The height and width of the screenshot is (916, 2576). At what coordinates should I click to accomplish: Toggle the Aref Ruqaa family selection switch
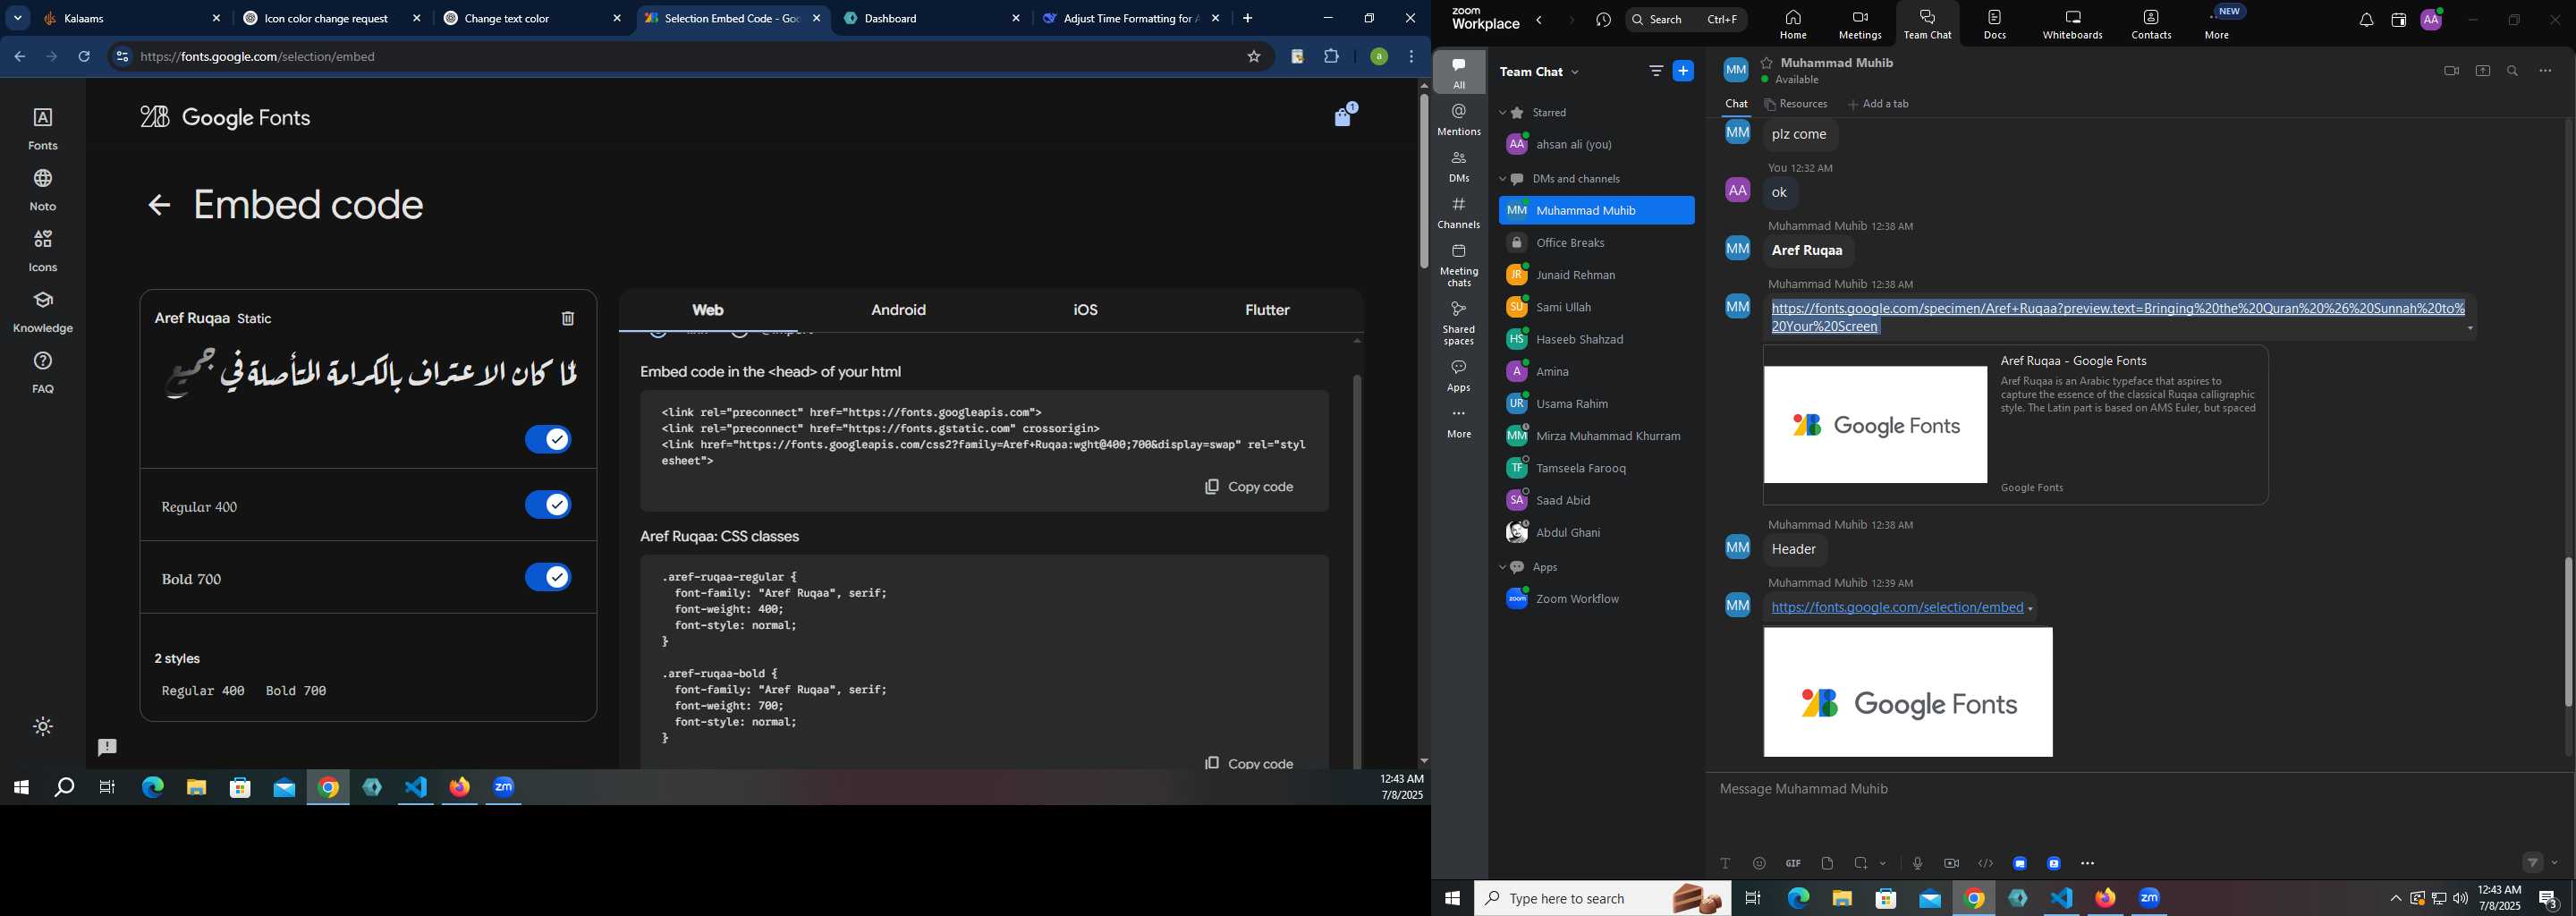548,439
